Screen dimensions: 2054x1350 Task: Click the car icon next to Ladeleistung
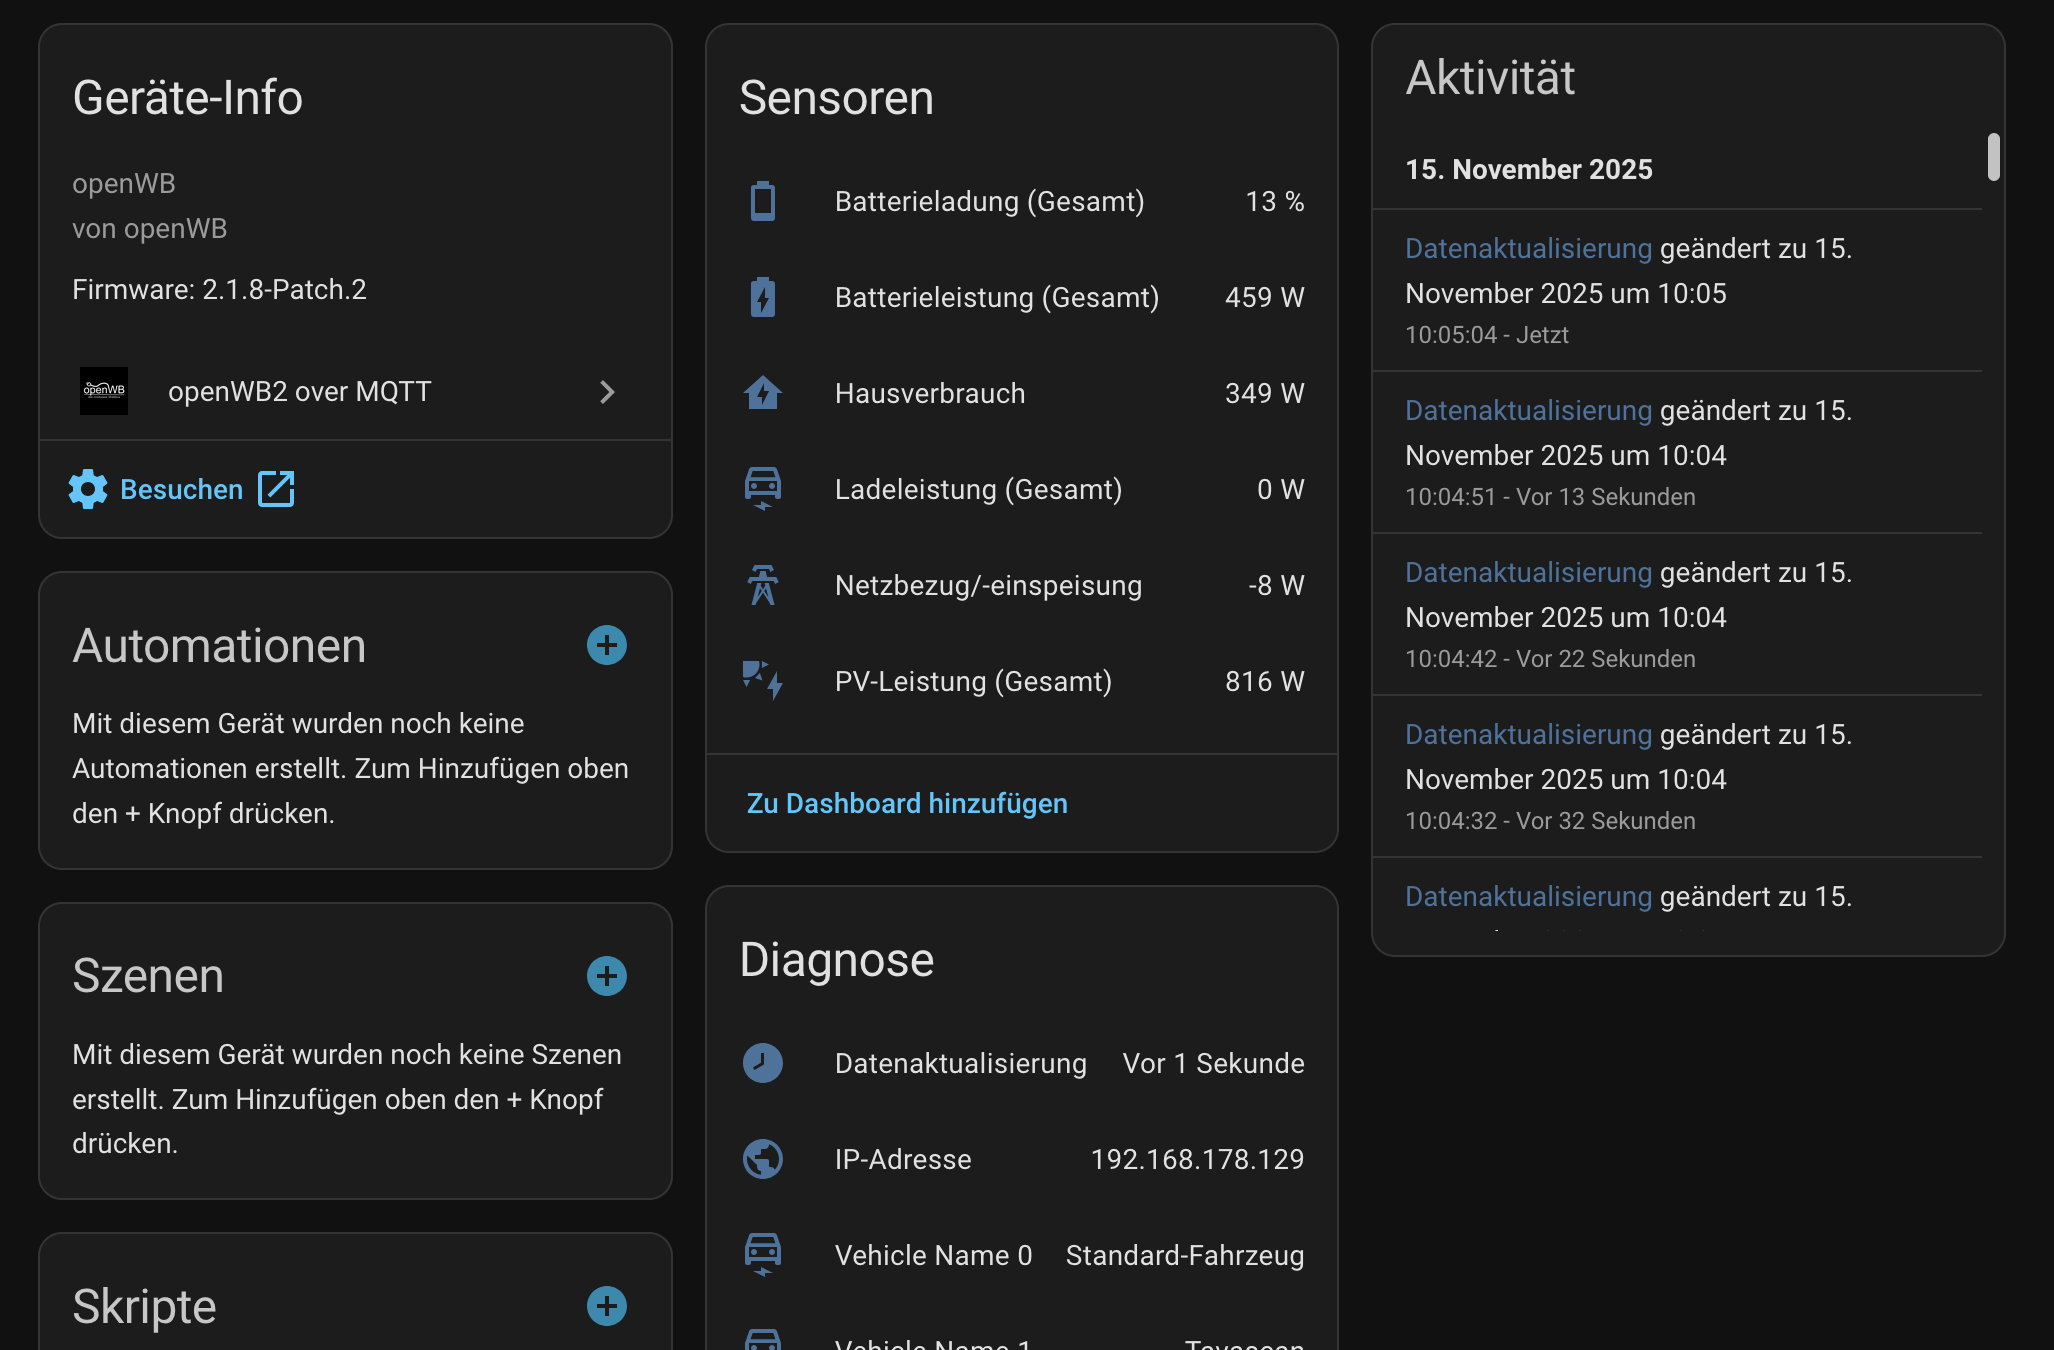[x=763, y=488]
